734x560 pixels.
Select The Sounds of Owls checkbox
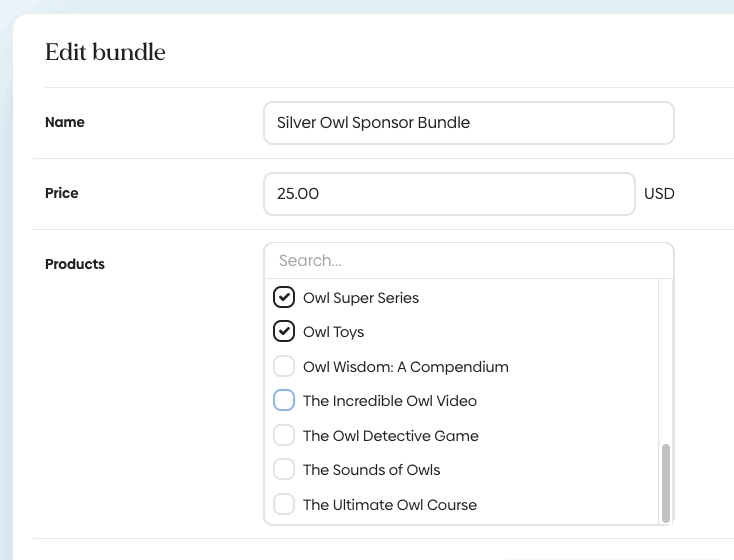point(284,470)
